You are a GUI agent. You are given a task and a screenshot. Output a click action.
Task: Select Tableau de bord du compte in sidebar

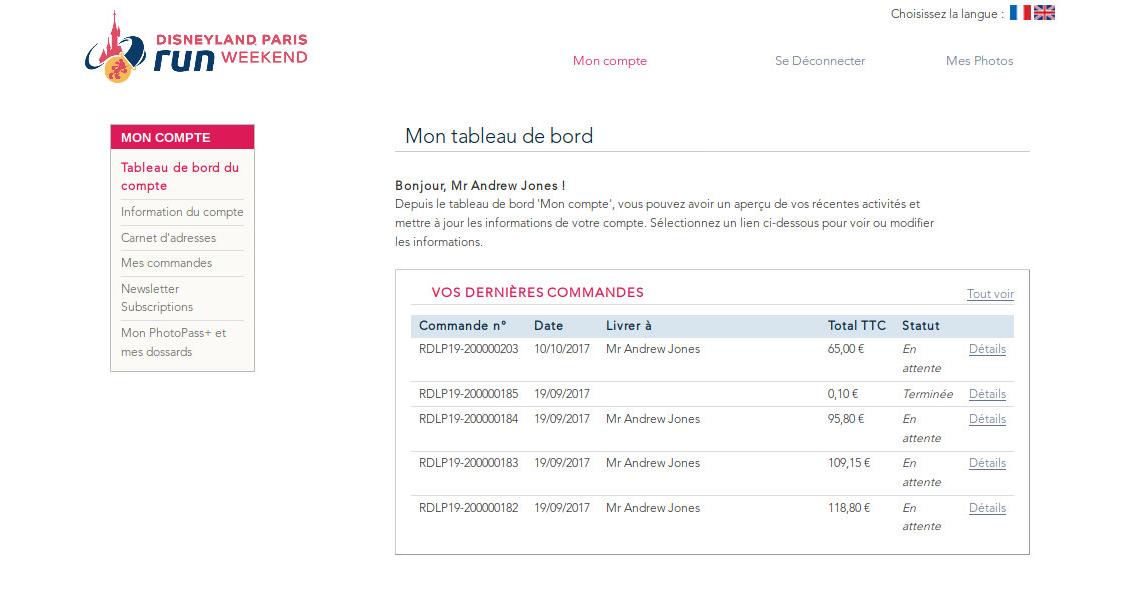click(x=180, y=176)
